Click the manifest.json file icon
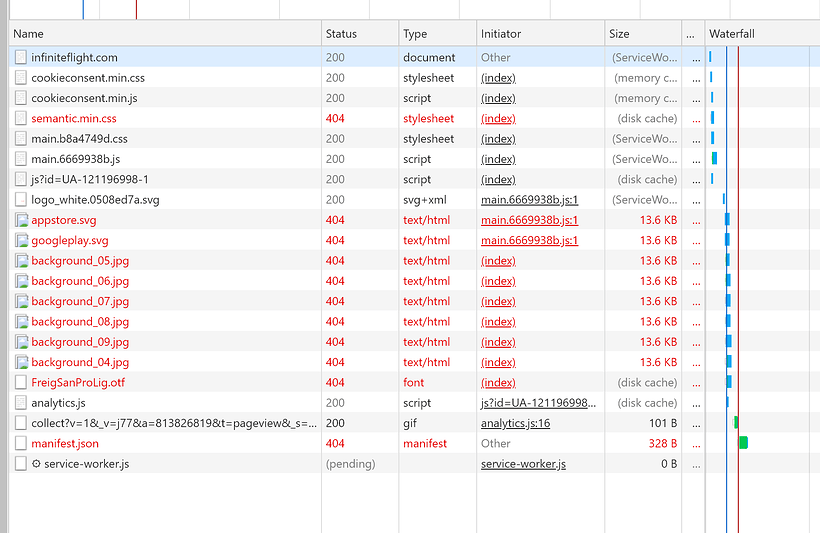 tap(21, 443)
